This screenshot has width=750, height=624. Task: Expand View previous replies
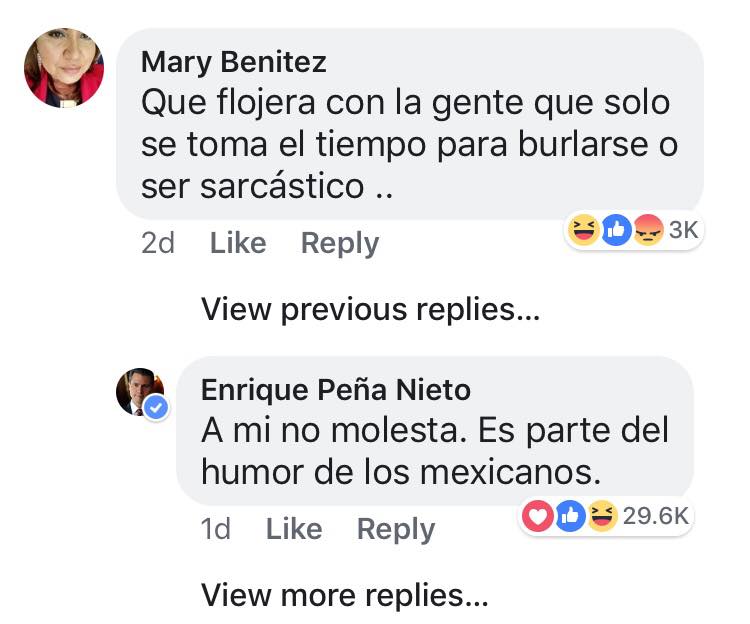(x=370, y=309)
